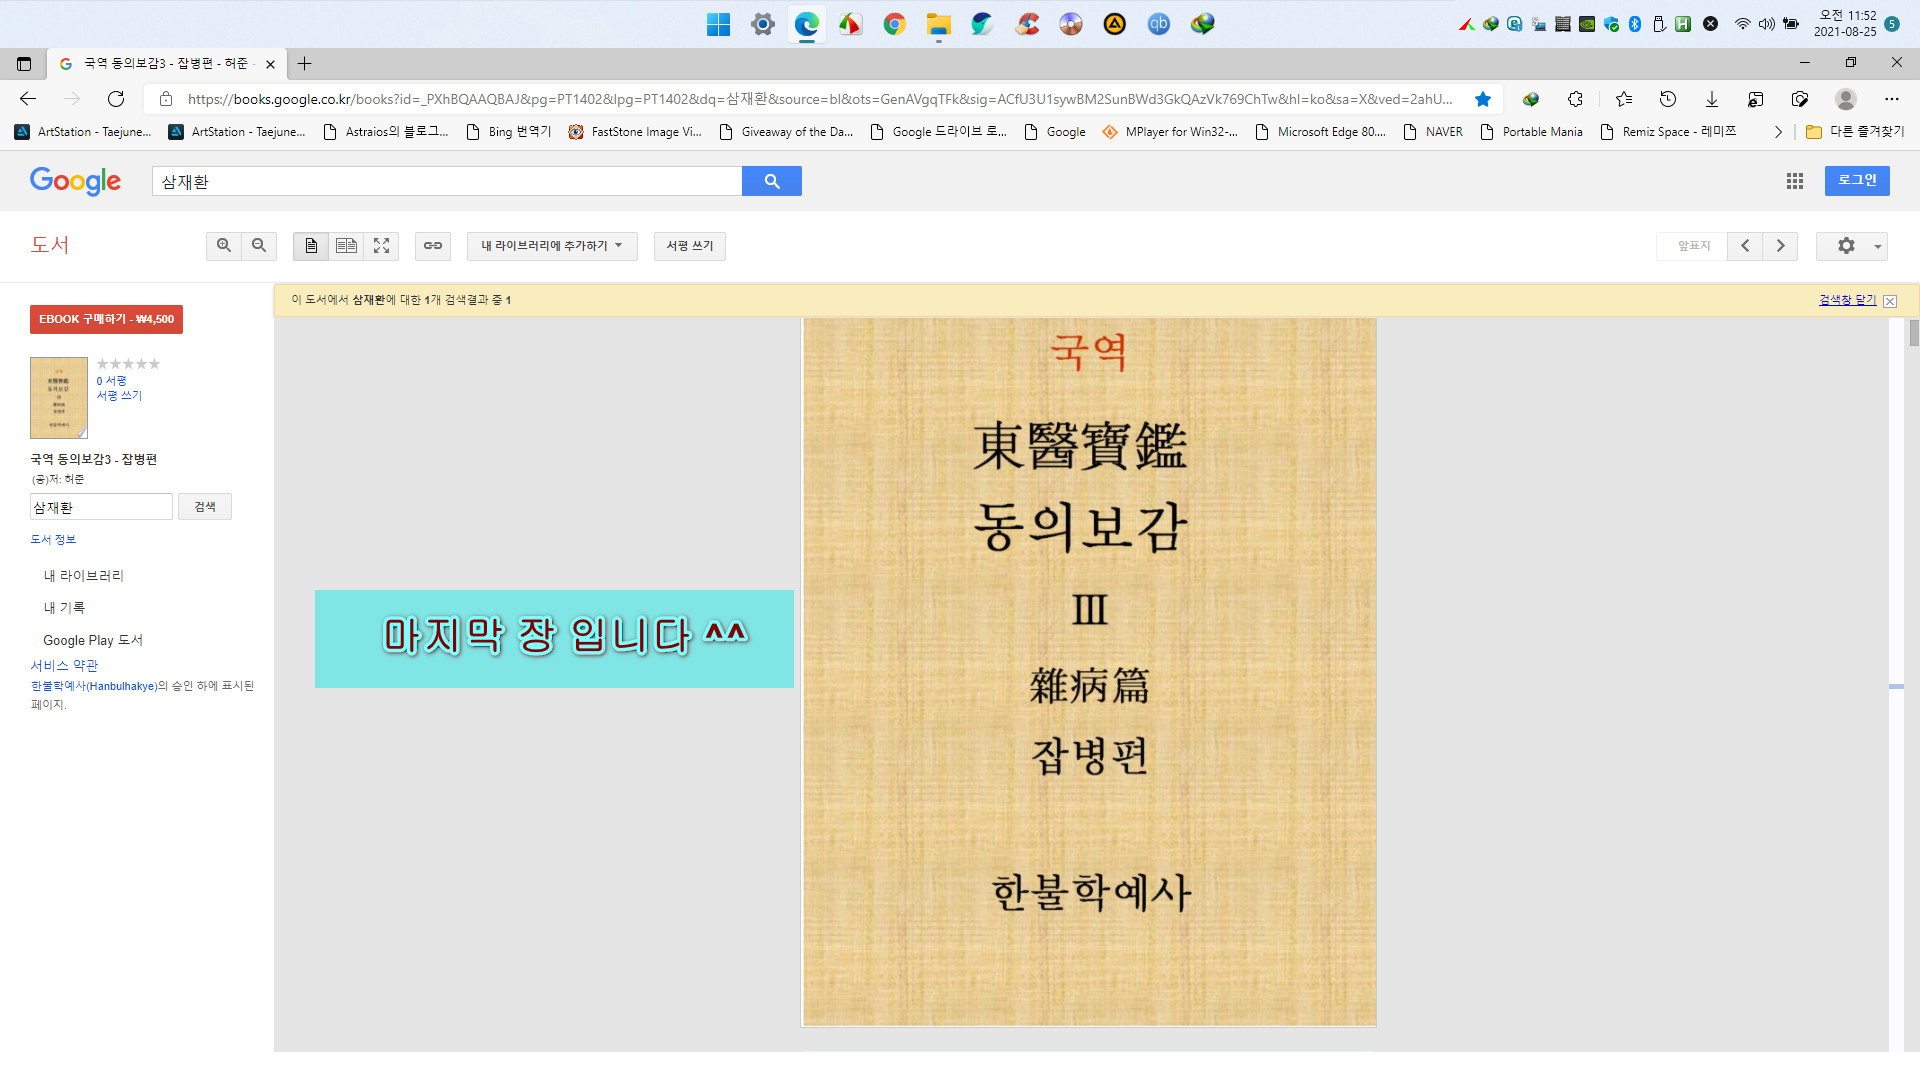
Task: Switch to two-page view
Action: point(346,246)
